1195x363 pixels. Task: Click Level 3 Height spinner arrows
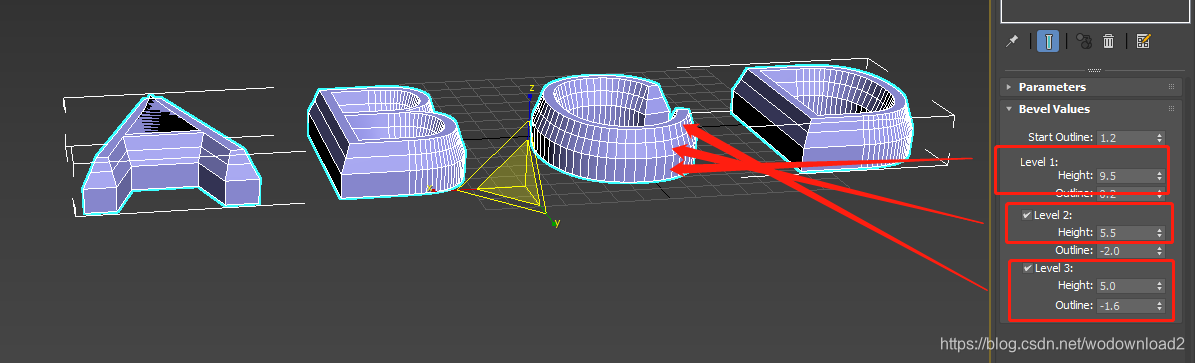[1160, 287]
